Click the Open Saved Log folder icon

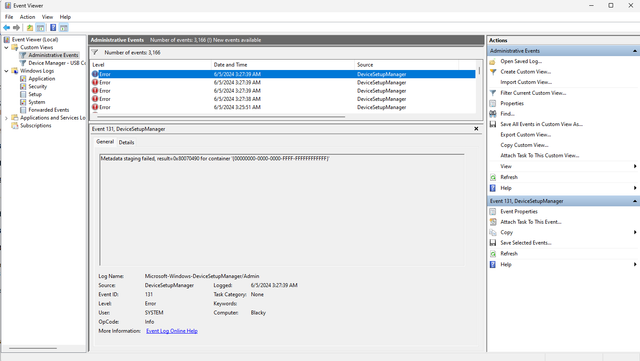pos(493,62)
